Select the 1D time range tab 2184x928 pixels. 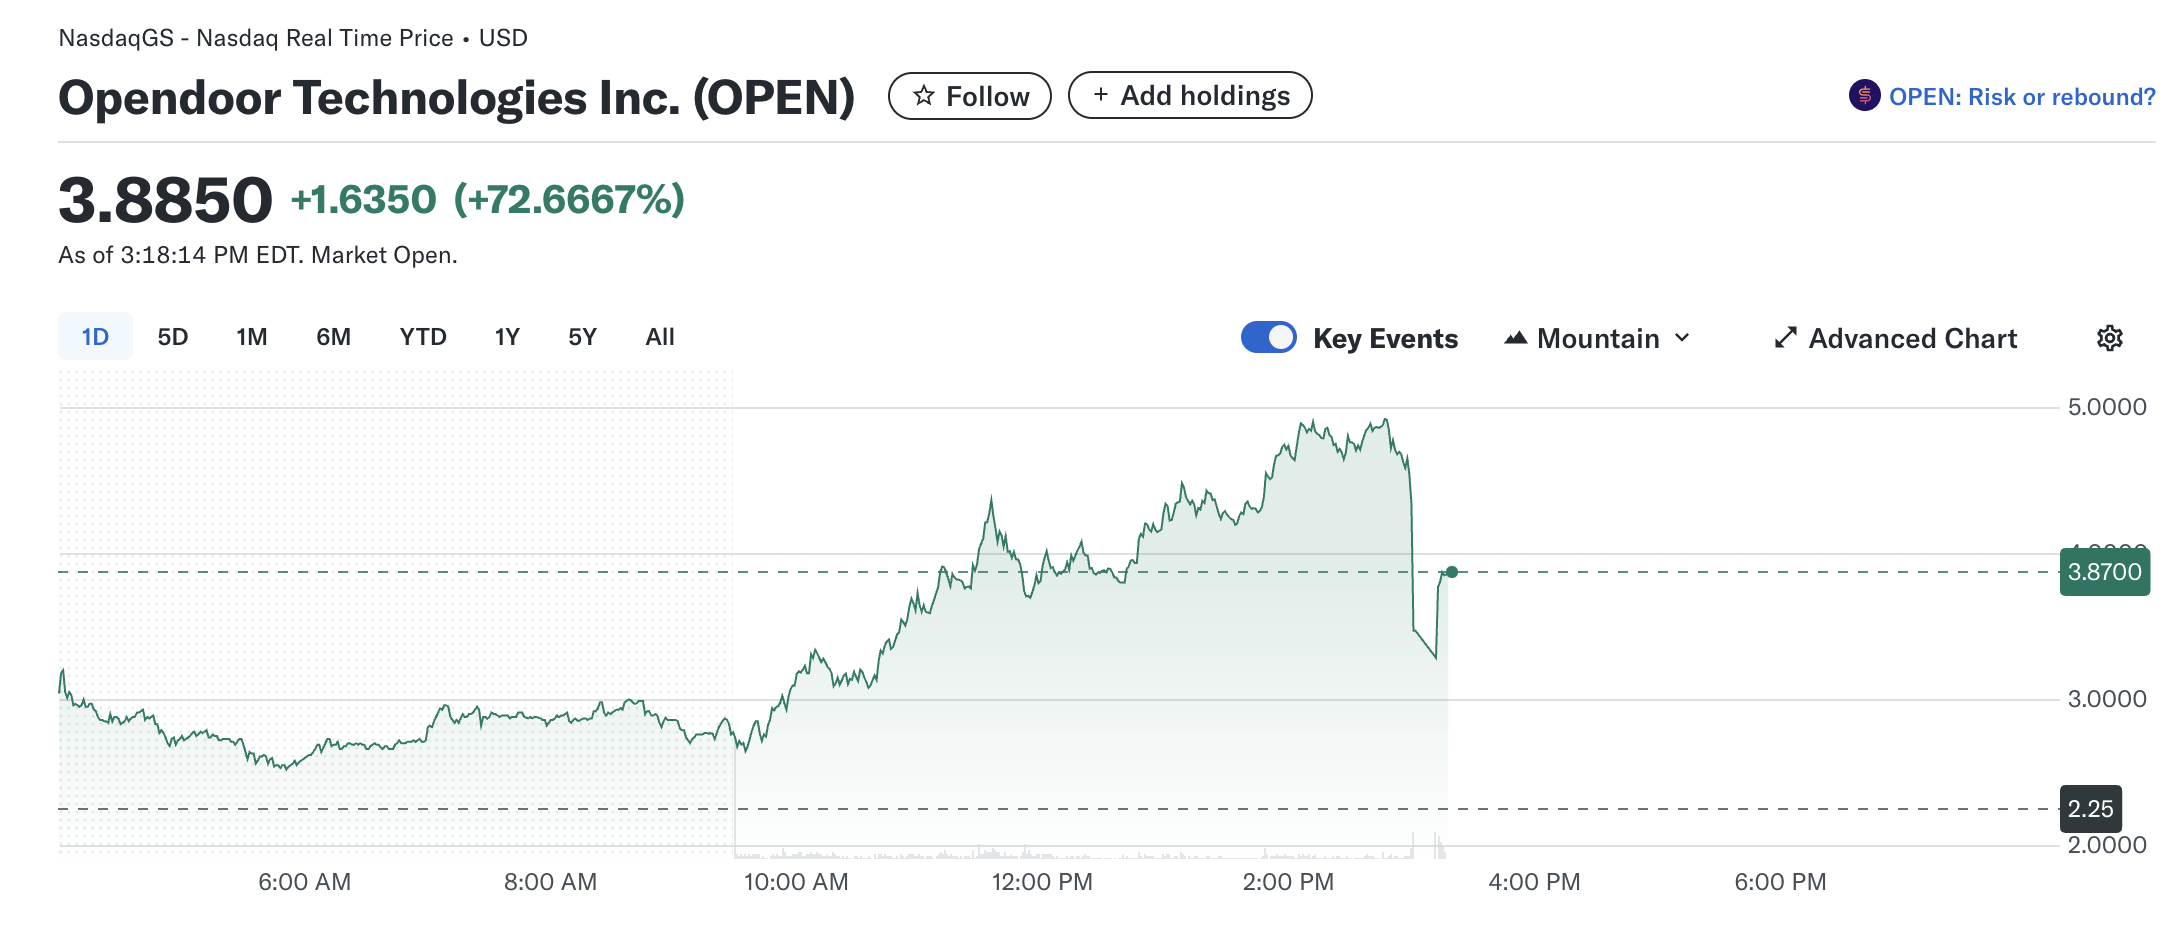pos(95,337)
